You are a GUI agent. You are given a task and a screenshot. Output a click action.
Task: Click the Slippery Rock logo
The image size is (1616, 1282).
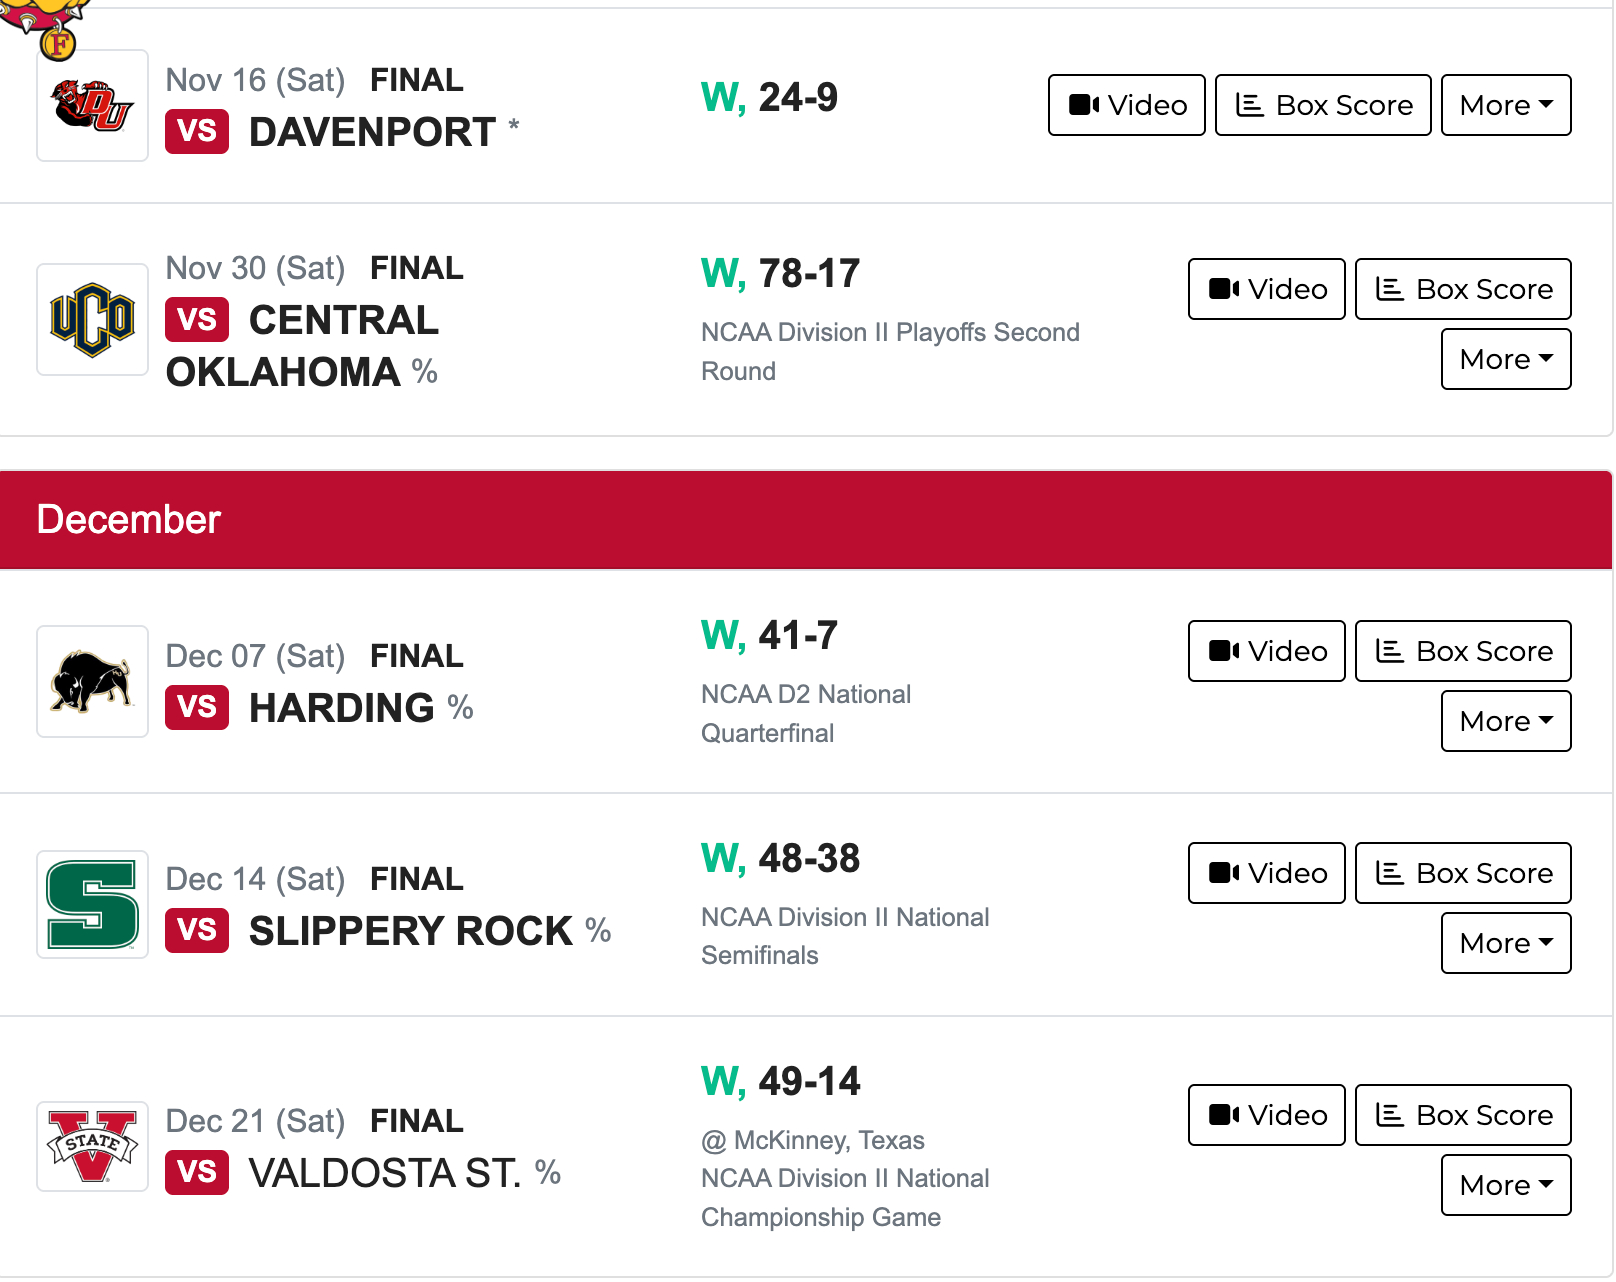(x=92, y=904)
